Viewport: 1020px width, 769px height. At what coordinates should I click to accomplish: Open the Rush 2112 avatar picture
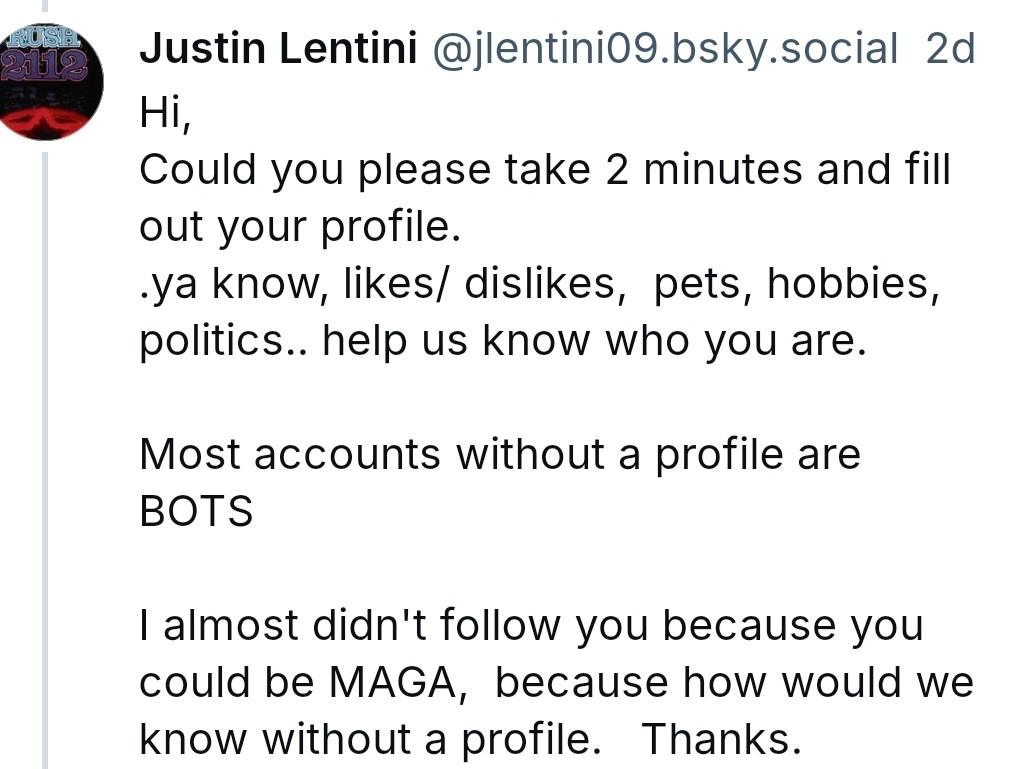click(x=44, y=82)
